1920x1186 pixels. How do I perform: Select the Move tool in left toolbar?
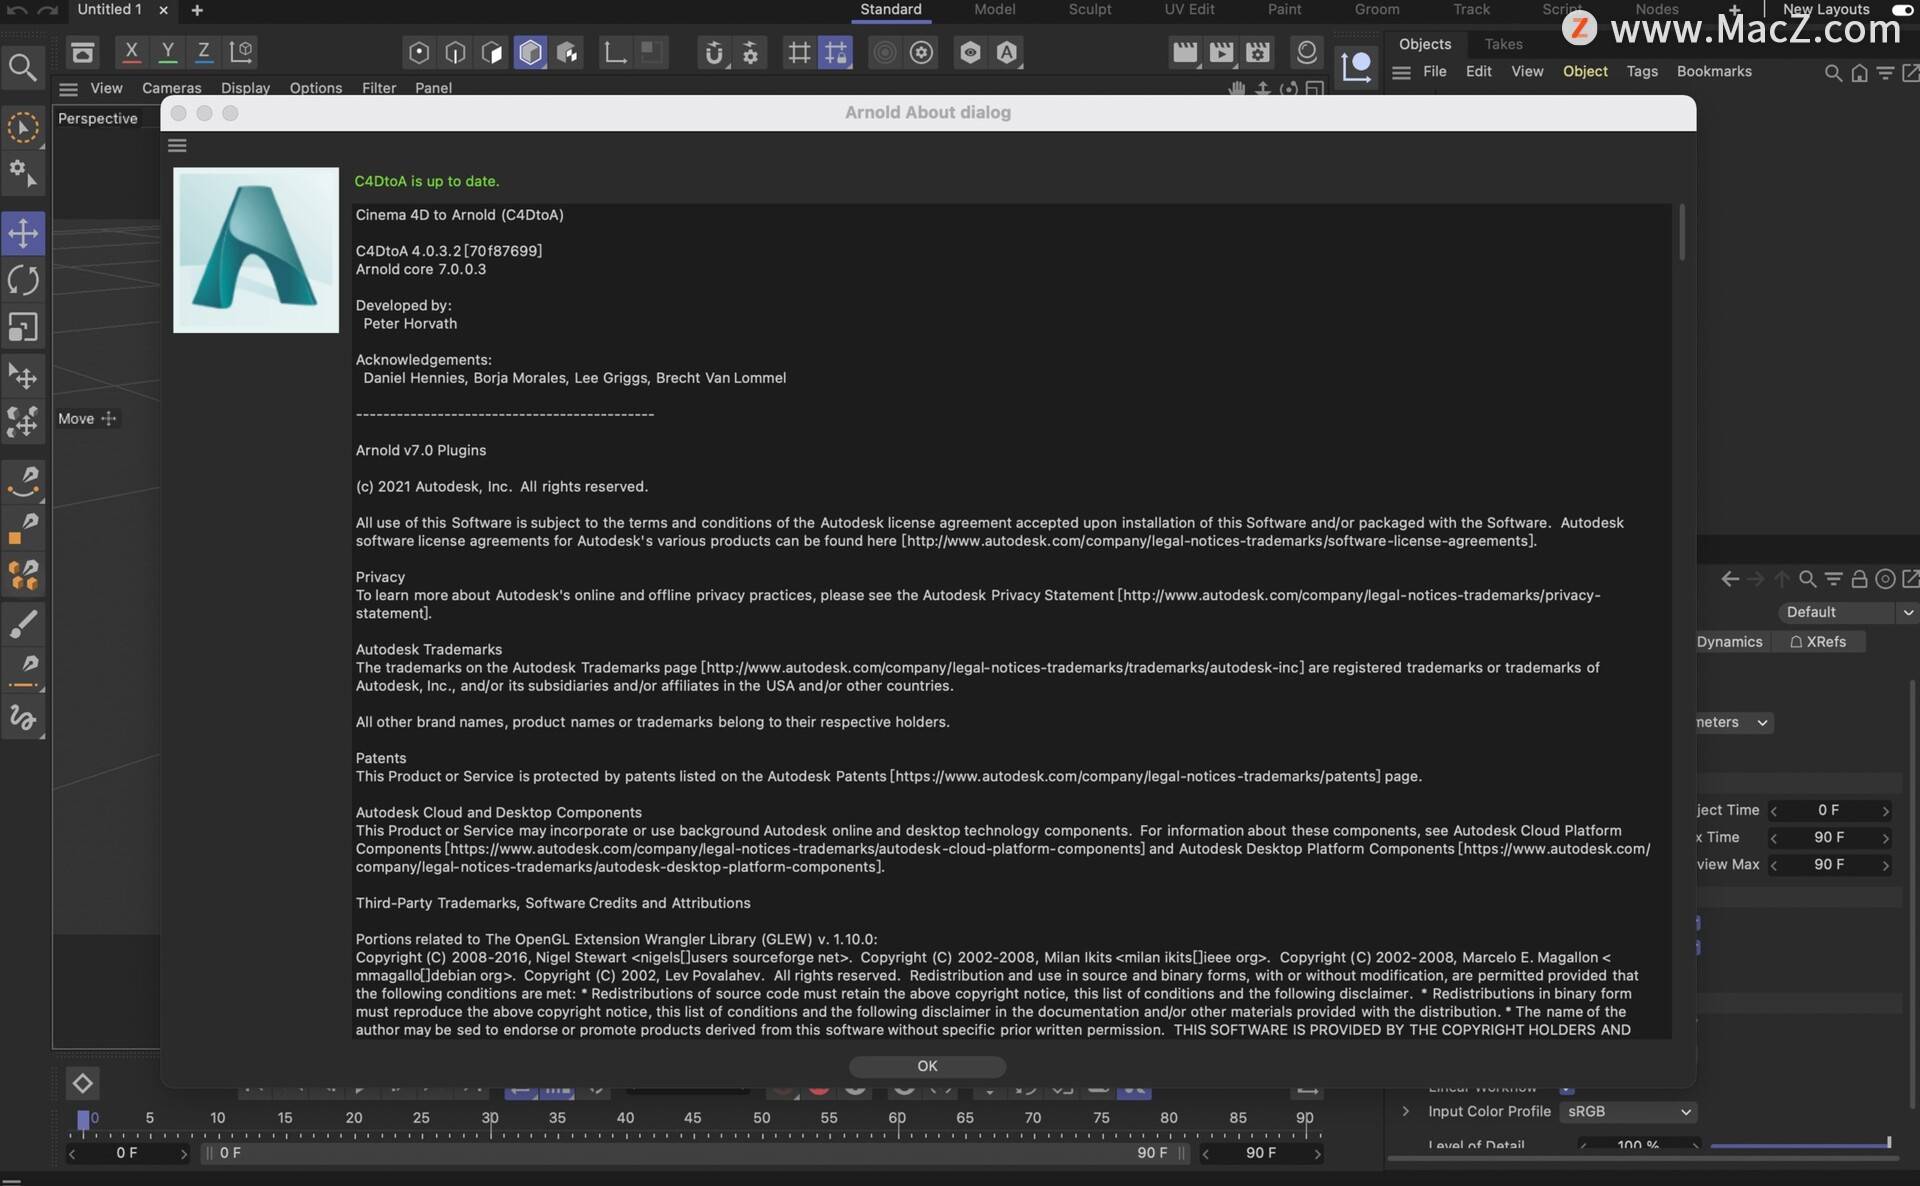tap(23, 233)
